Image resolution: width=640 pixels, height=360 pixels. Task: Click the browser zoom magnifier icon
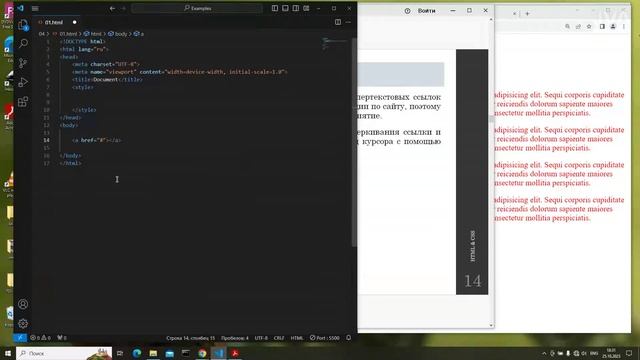(567, 27)
